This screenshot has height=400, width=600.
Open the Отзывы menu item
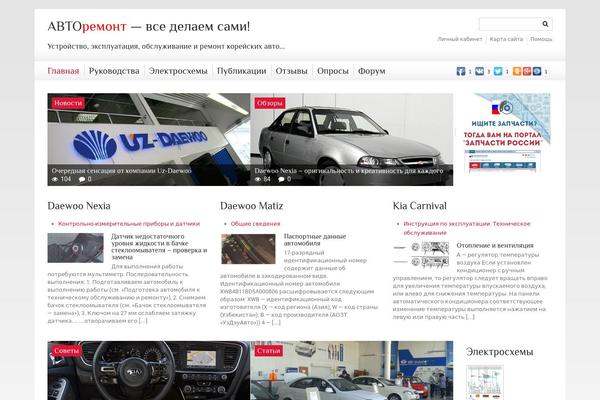(x=292, y=71)
